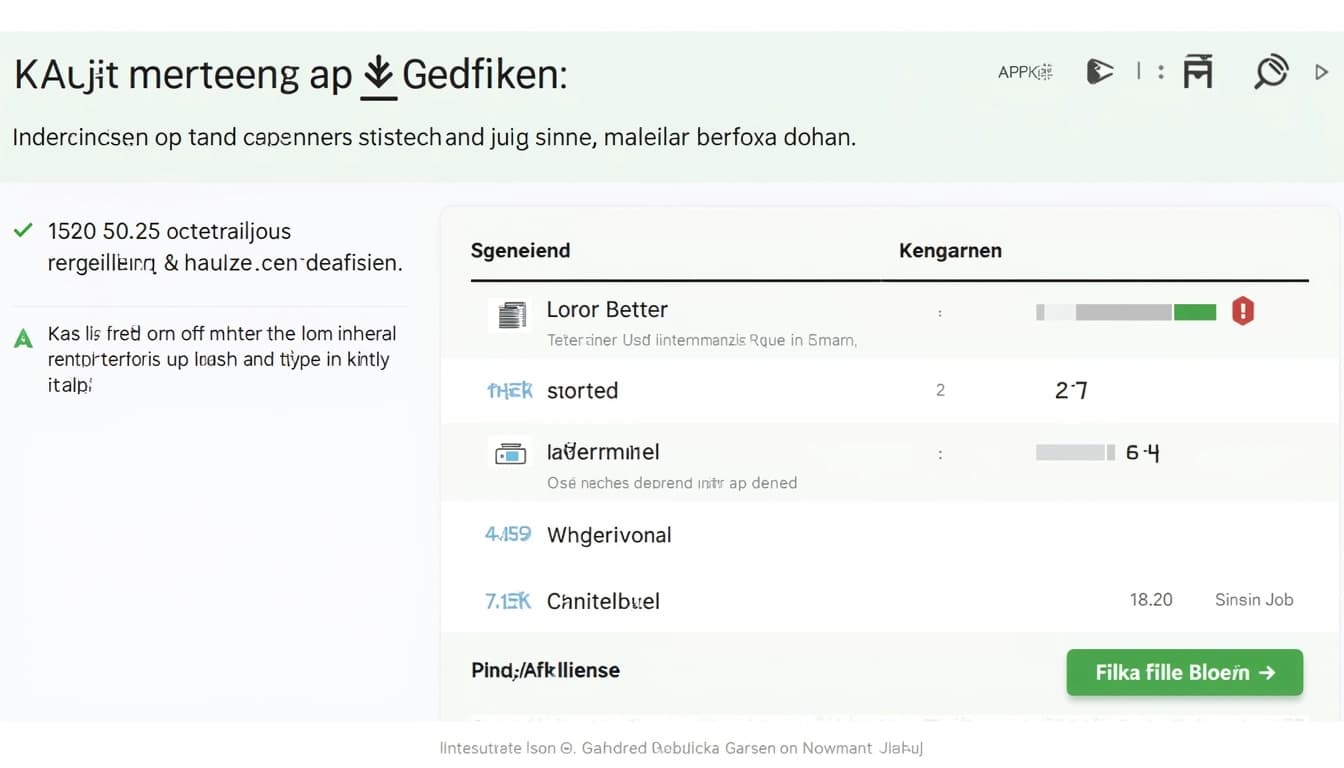Click the document icon beside Loror Better

click(511, 315)
